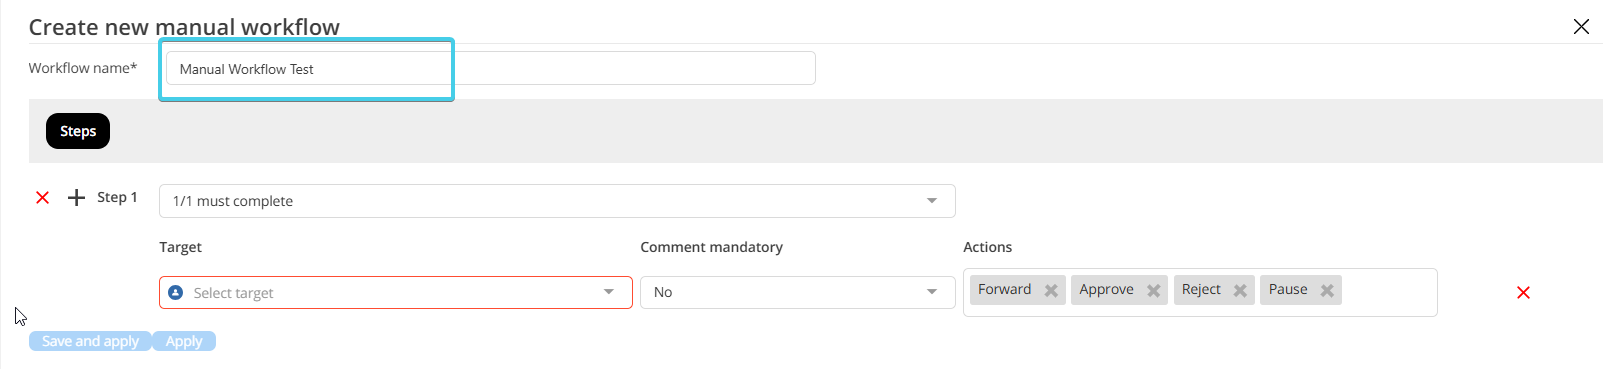This screenshot has height=369, width=1607.
Task: Remove the Approve action tag
Action: coord(1153,291)
